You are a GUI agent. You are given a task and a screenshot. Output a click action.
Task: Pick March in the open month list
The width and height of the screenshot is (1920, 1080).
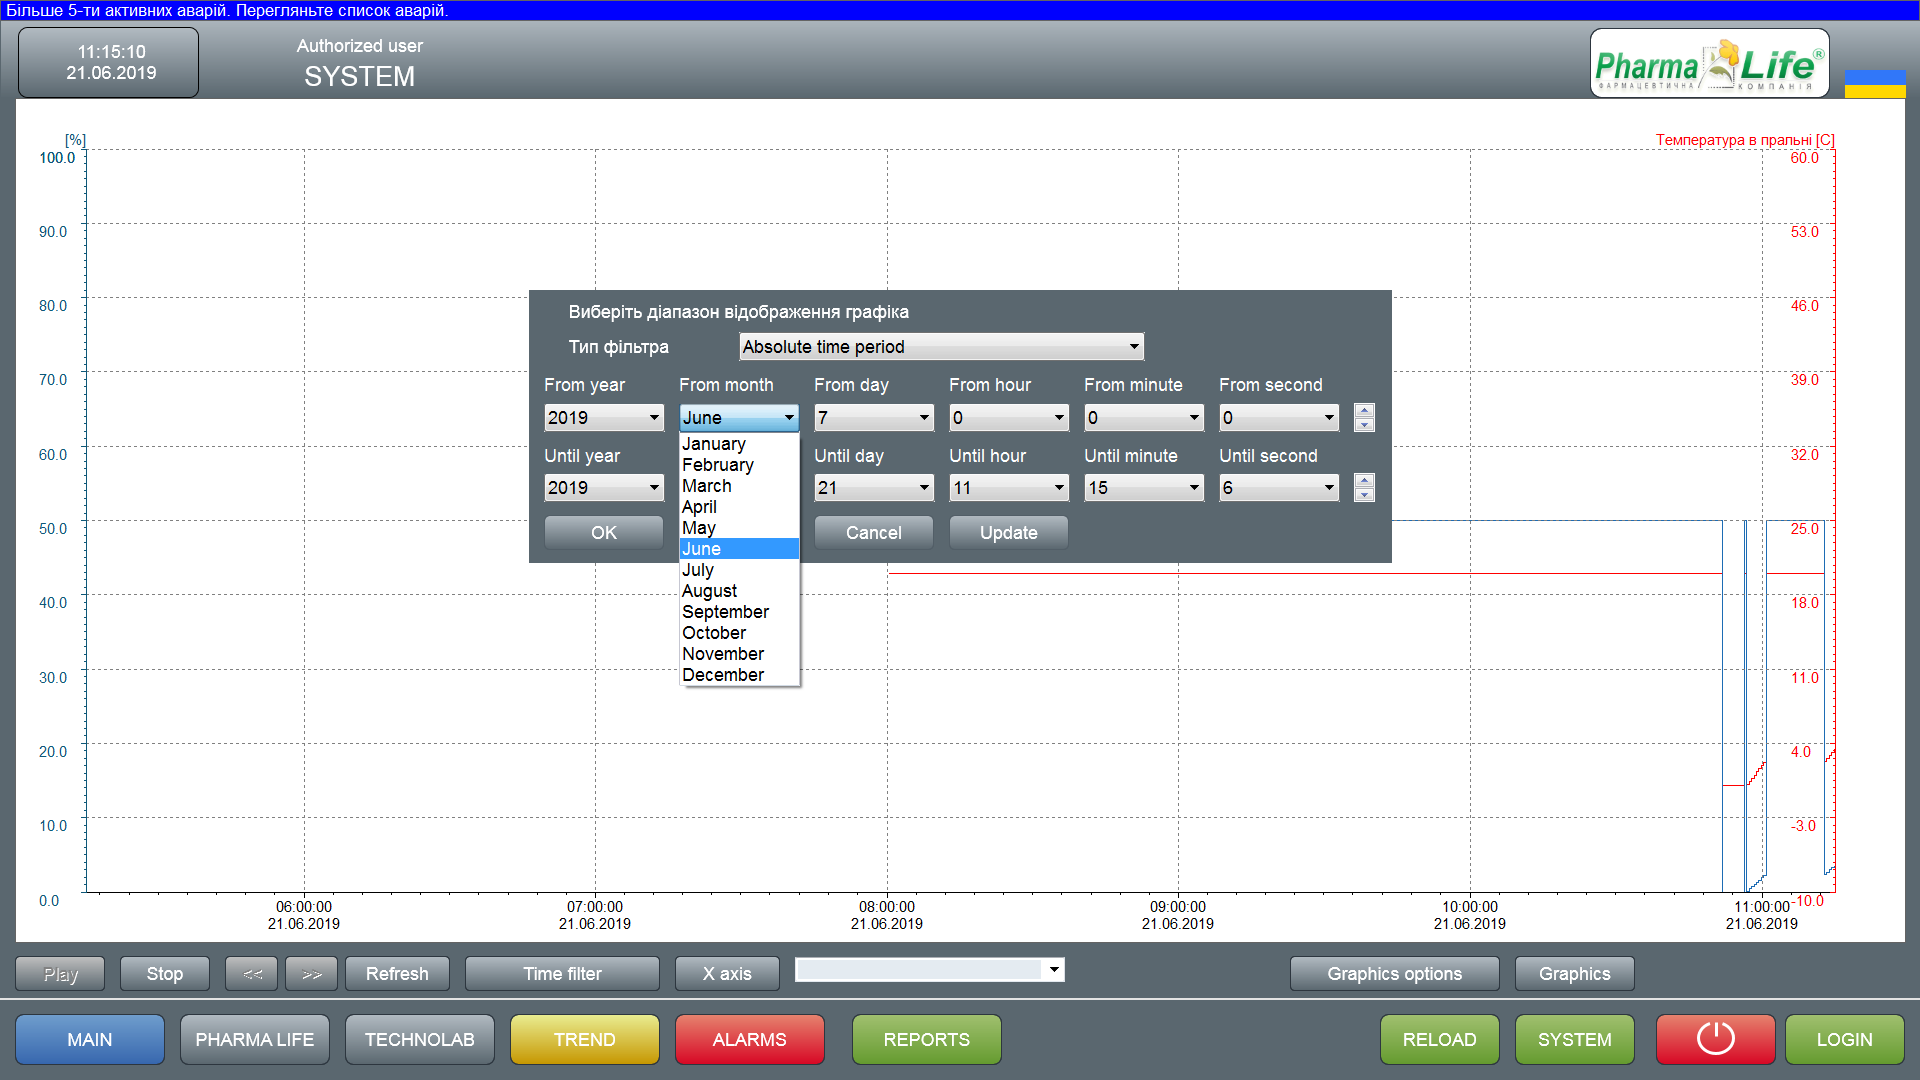[x=707, y=486]
